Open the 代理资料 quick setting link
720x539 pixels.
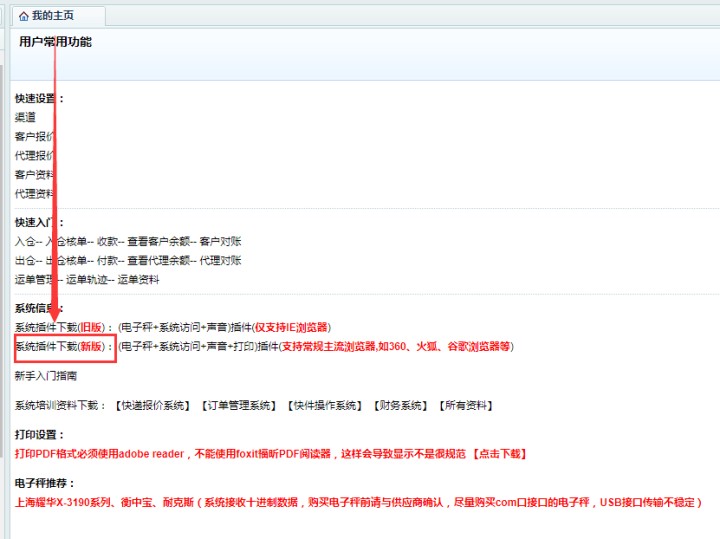pos(34,194)
